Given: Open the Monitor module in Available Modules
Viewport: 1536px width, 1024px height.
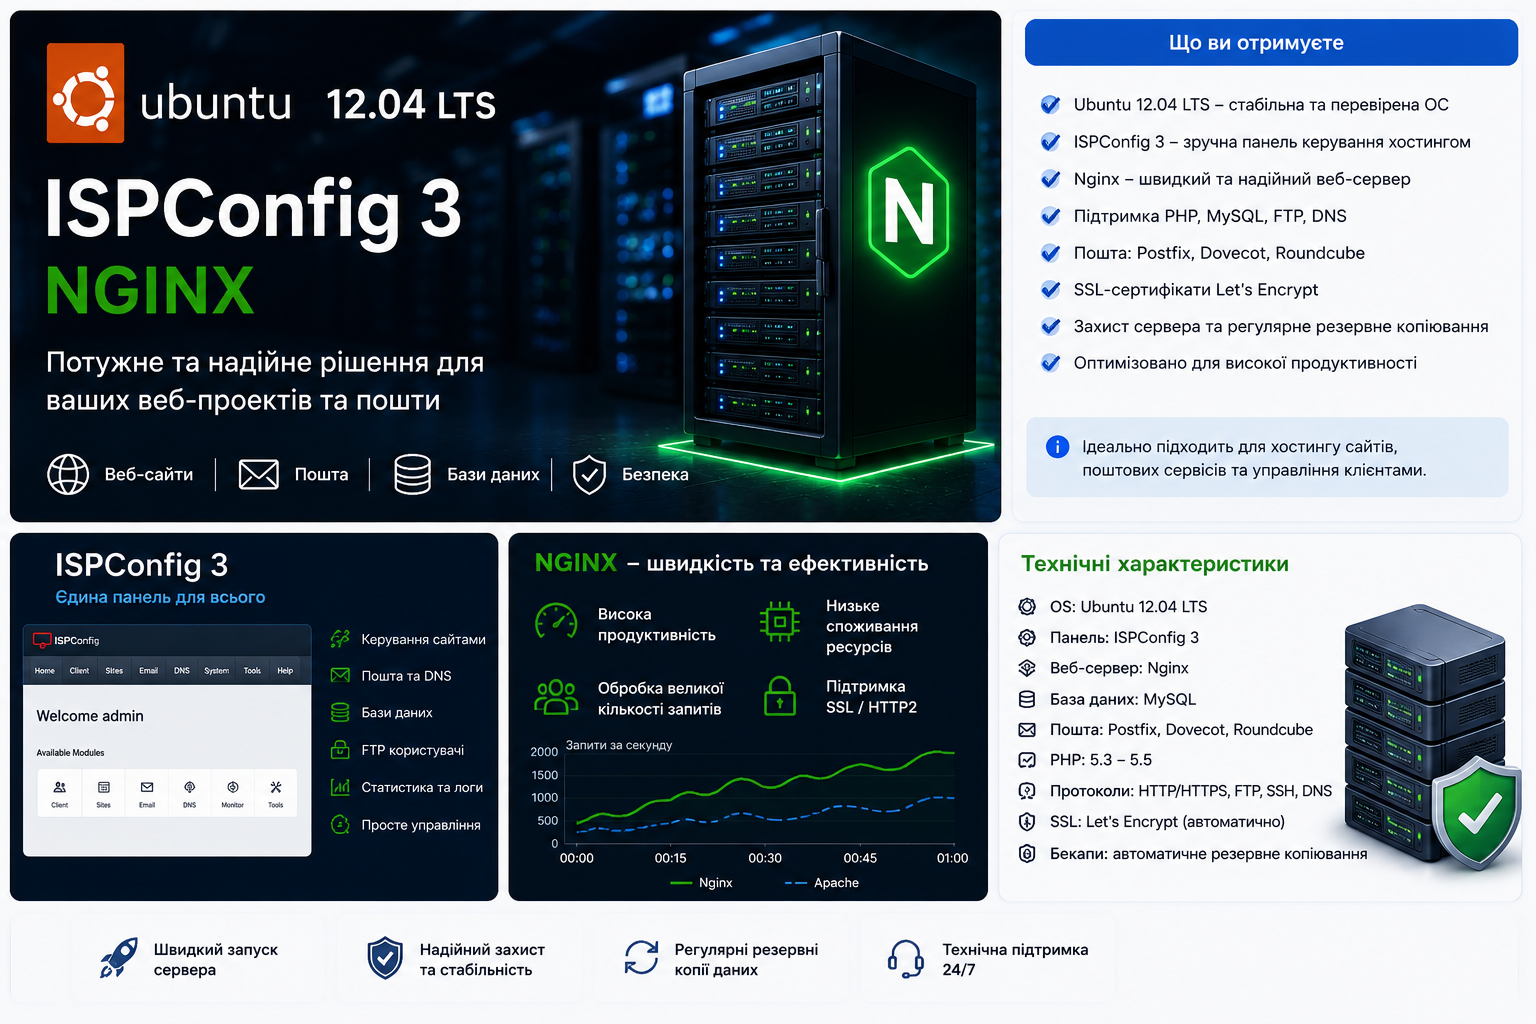Looking at the screenshot, I should click(x=232, y=794).
